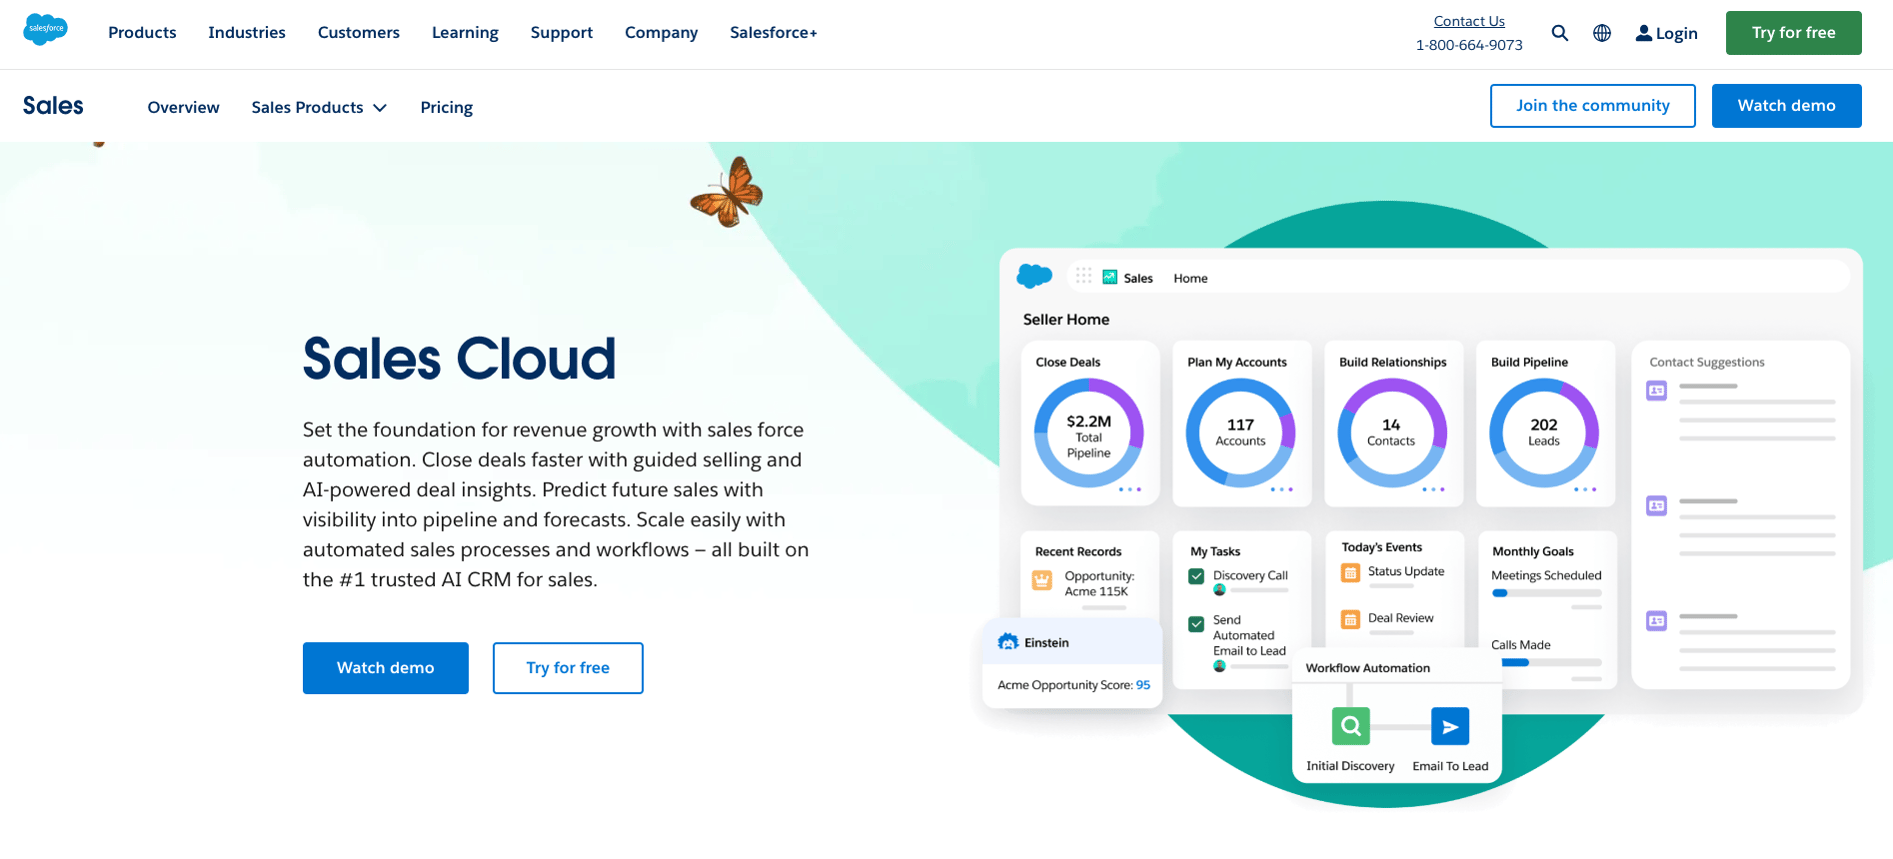Click the Salesforce cloud logo in header
The height and width of the screenshot is (859, 1893).
click(x=45, y=29)
